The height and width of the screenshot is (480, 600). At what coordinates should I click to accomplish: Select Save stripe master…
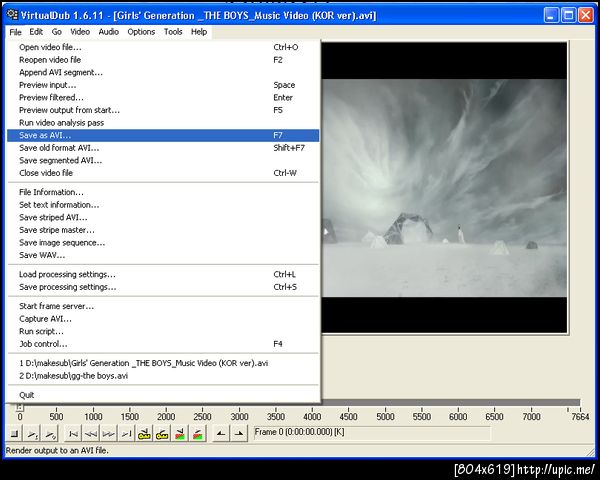tap(163, 230)
